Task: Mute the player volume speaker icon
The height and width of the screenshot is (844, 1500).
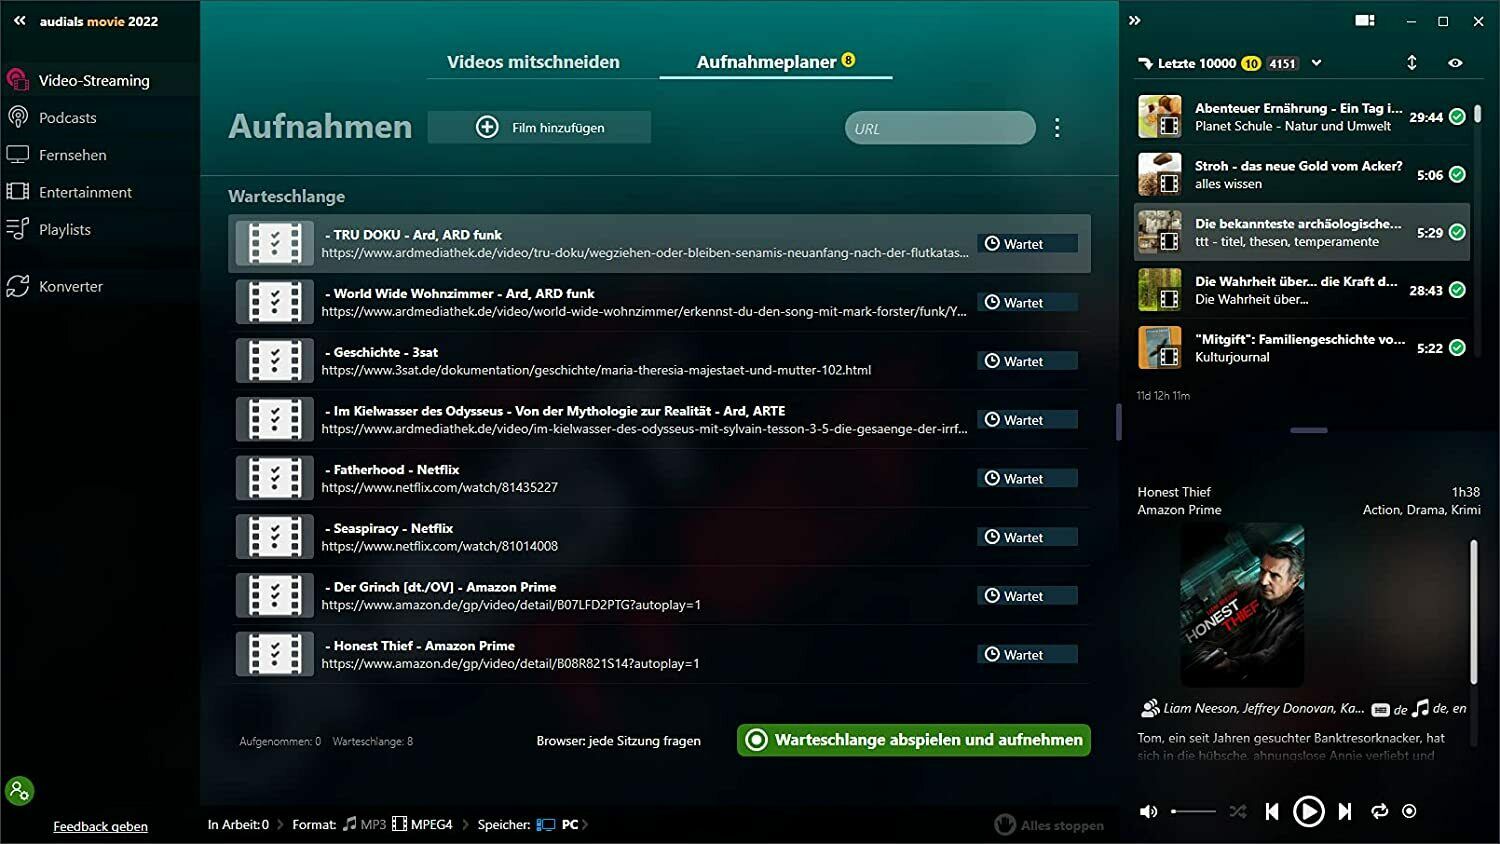Action: pos(1149,812)
